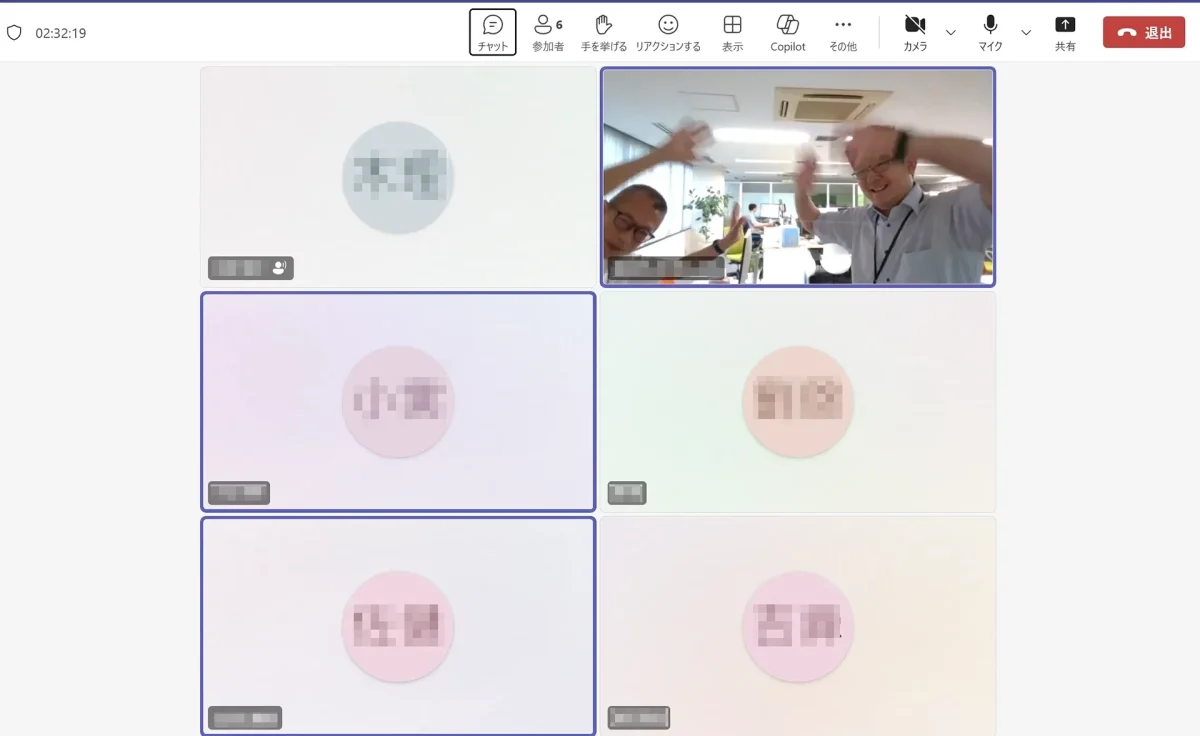Screen dimensions: 1200x736
Task: Click the speaking indicator icon on the gray avatar tile
Action: [279, 268]
